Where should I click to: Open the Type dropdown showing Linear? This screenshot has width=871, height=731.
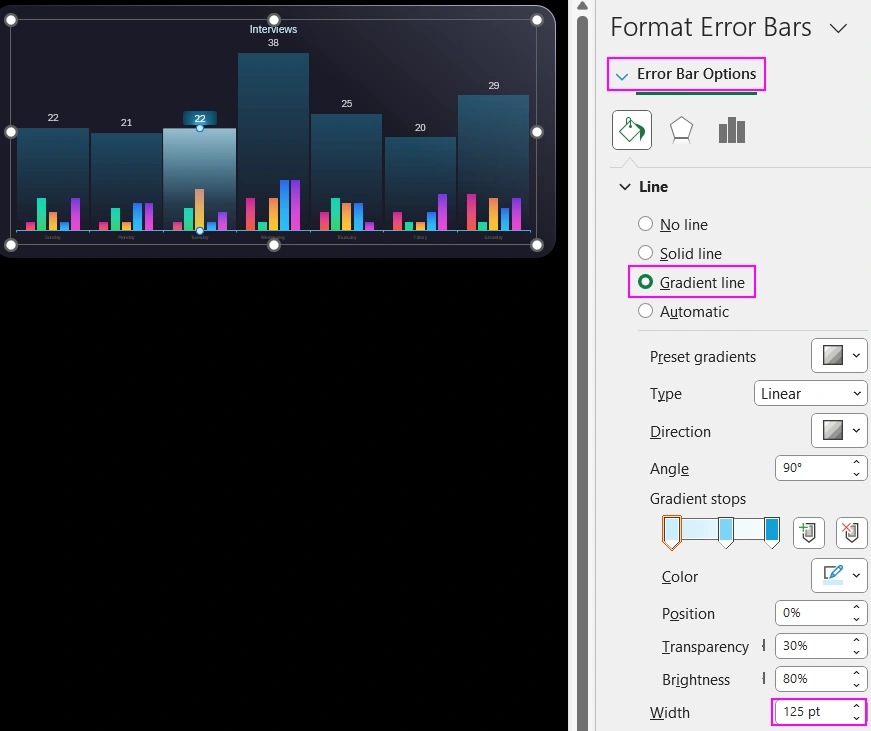(x=810, y=393)
